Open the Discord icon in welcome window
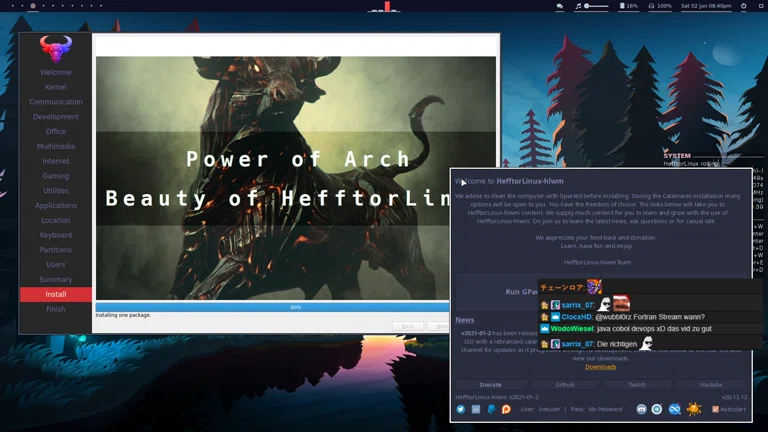Viewport: 768px width, 432px height. pos(641,409)
